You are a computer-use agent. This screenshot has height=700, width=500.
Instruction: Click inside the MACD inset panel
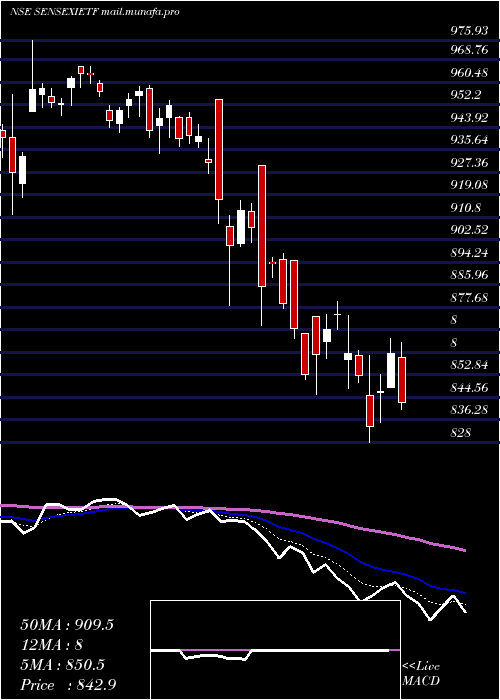point(275,650)
